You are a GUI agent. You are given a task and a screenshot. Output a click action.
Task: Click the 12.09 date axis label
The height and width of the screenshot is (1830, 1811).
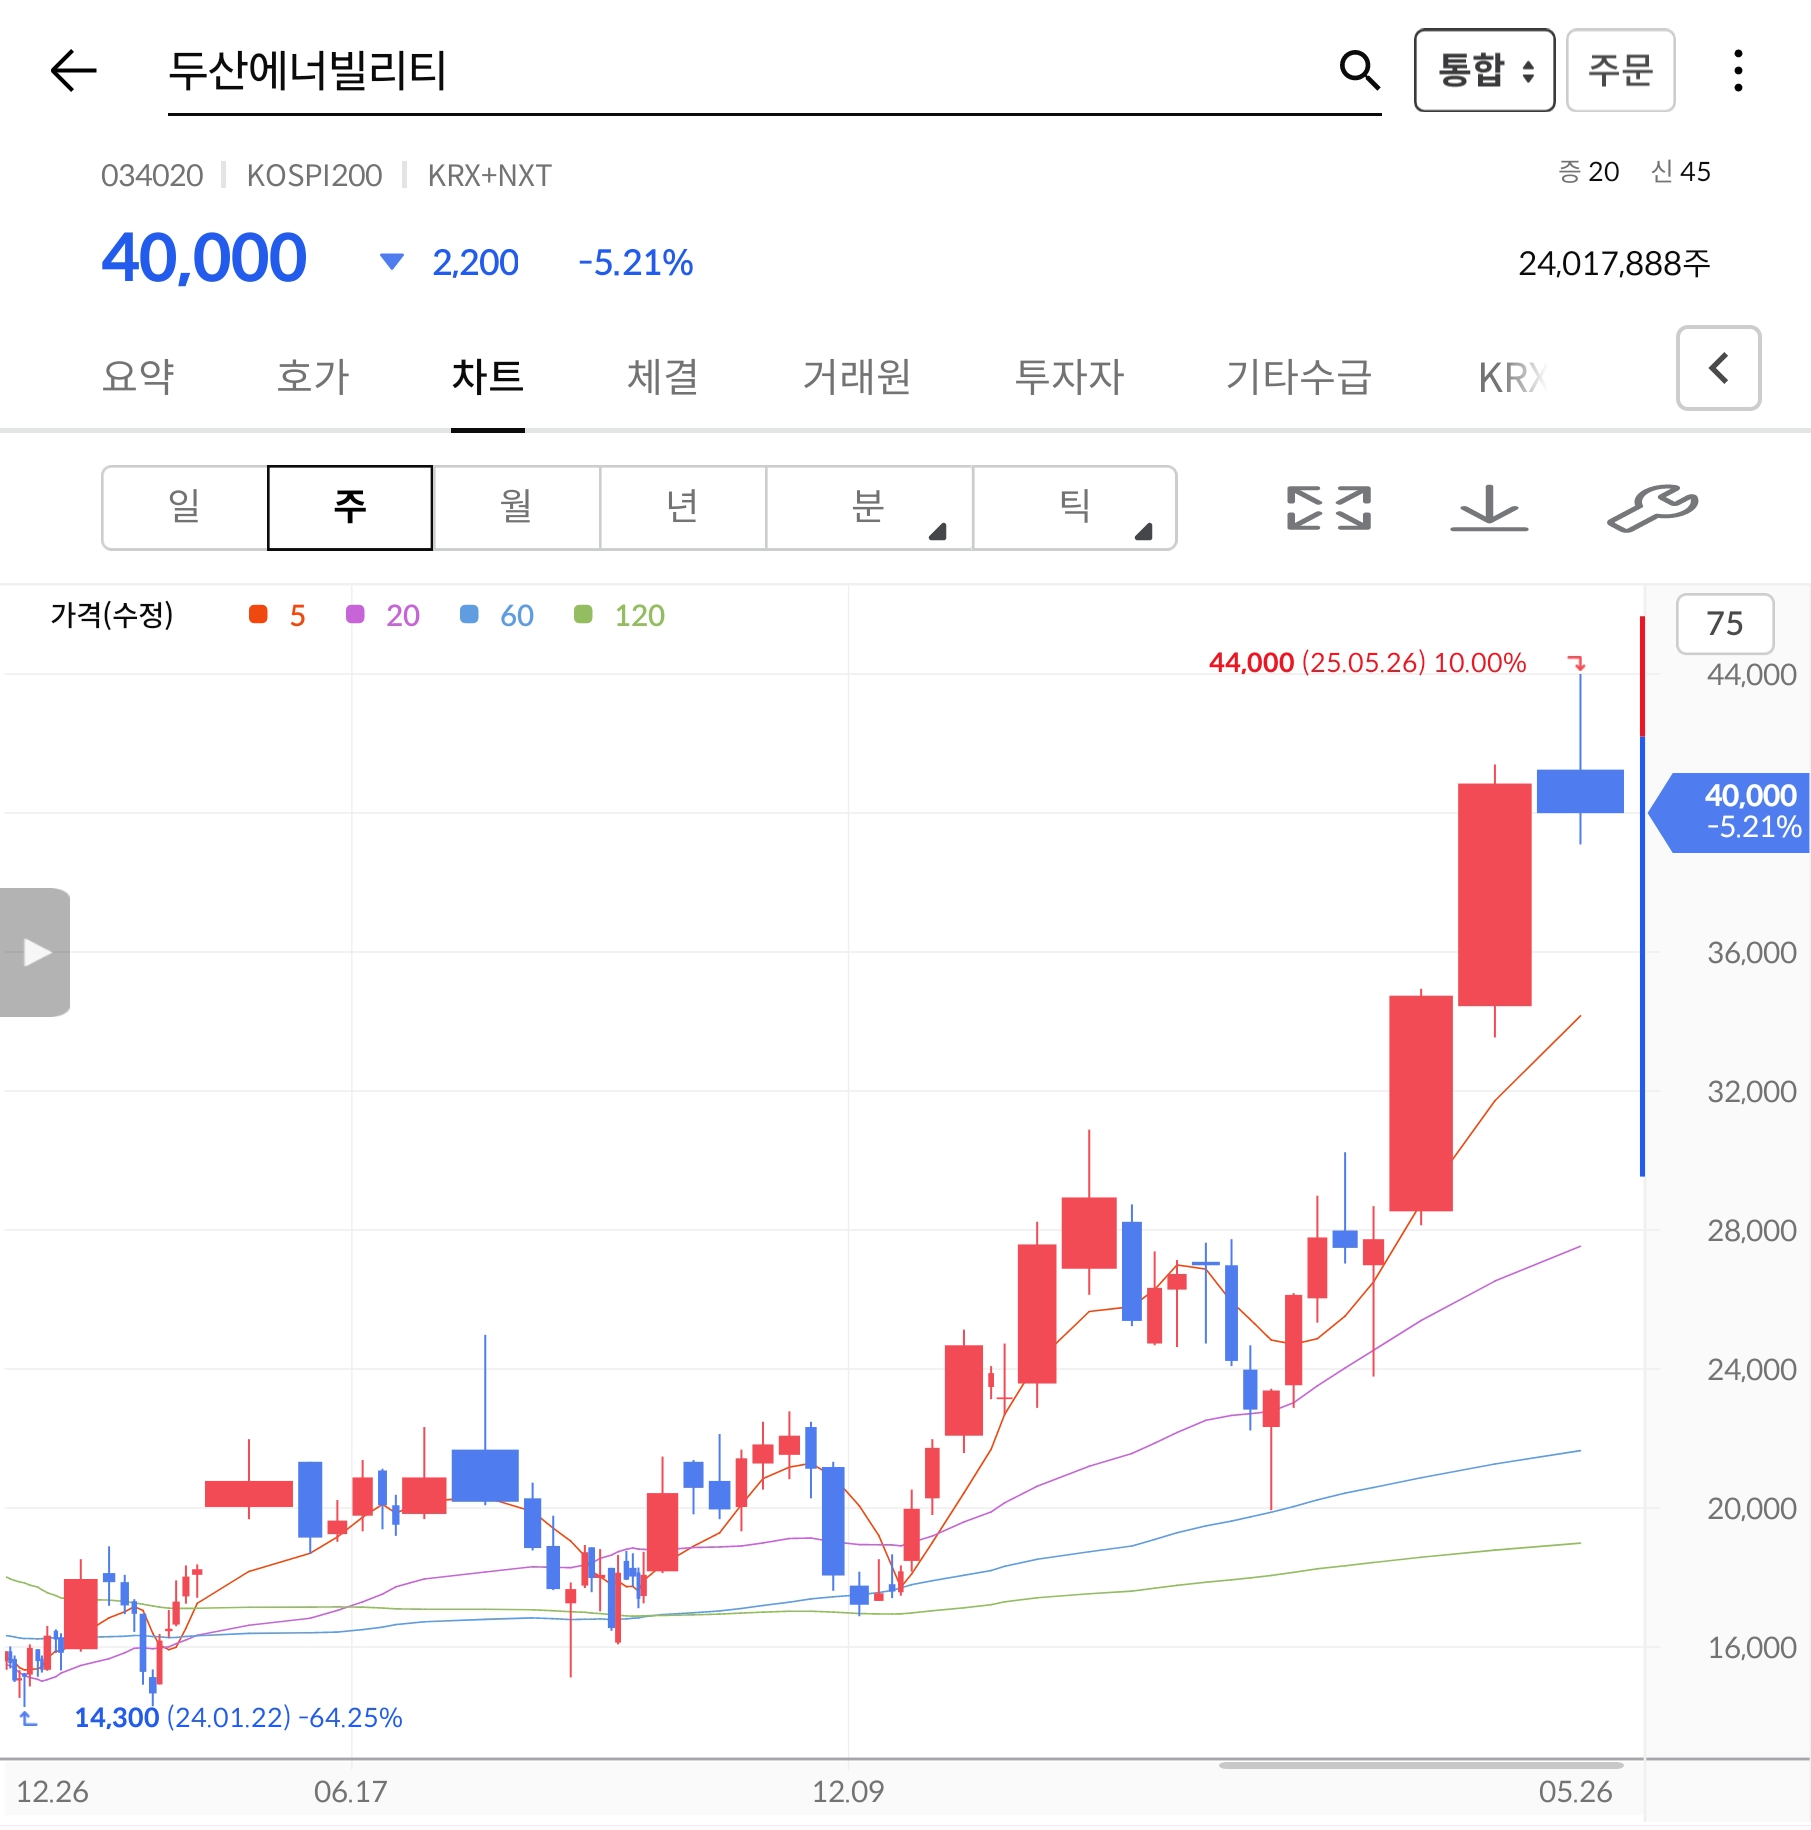848,1791
